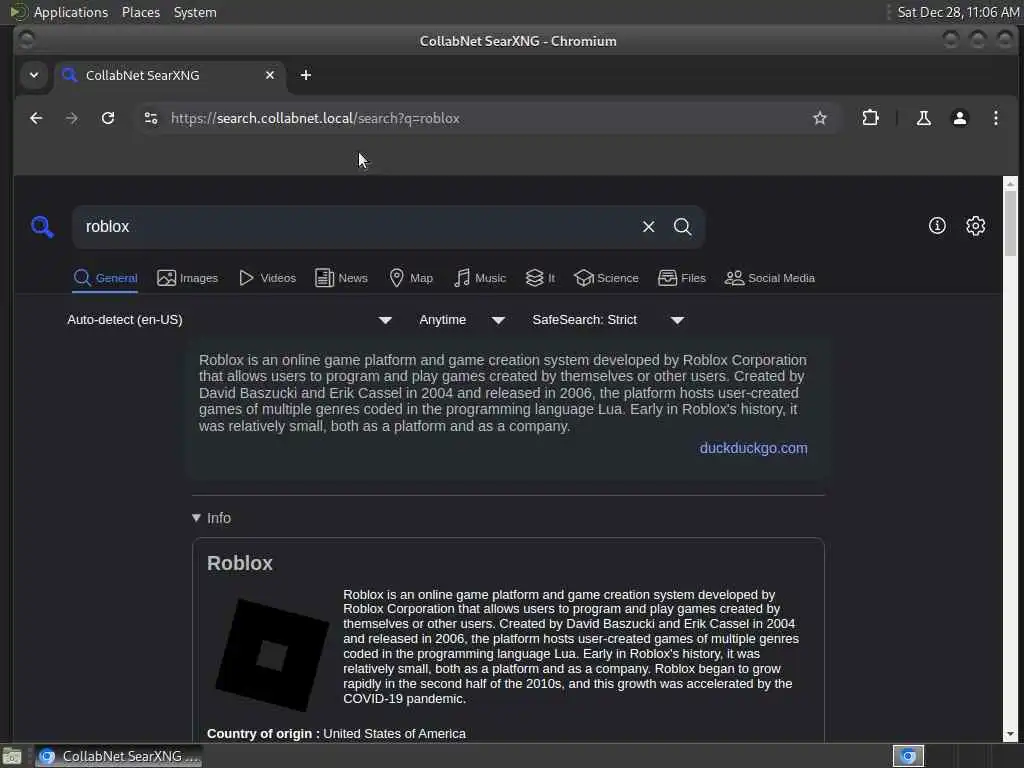Open a new tab with plus button
Screen dimensions: 1024x768
[306, 75]
